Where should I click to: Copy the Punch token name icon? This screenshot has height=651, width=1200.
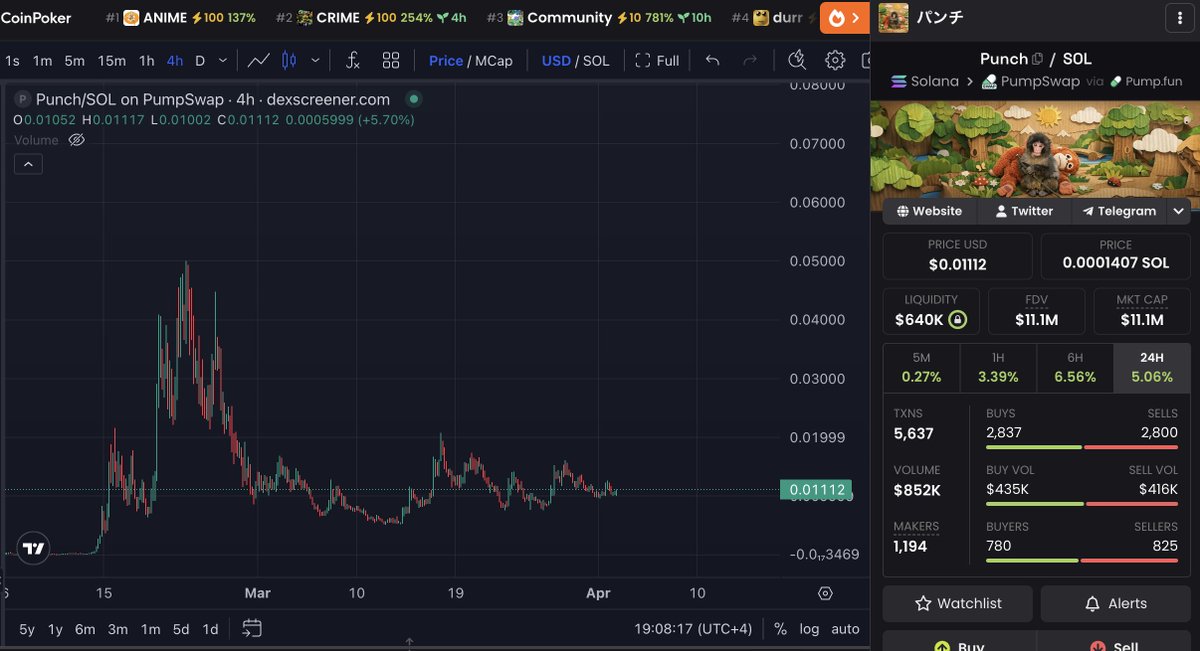click(1037, 59)
